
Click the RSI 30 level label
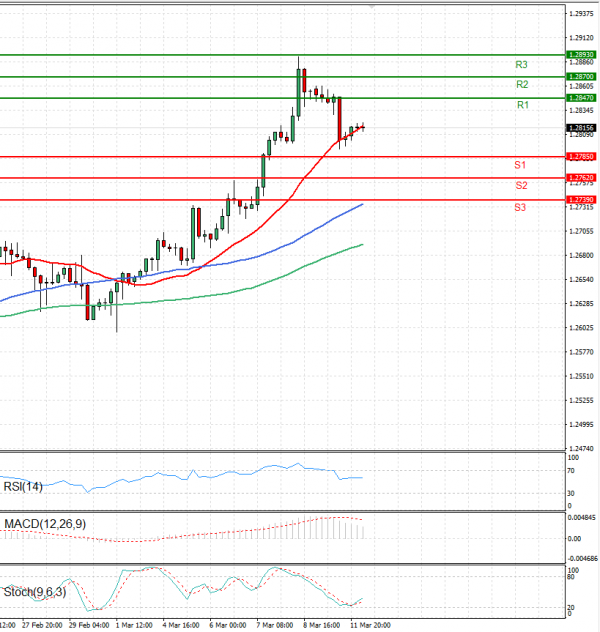click(x=571, y=493)
